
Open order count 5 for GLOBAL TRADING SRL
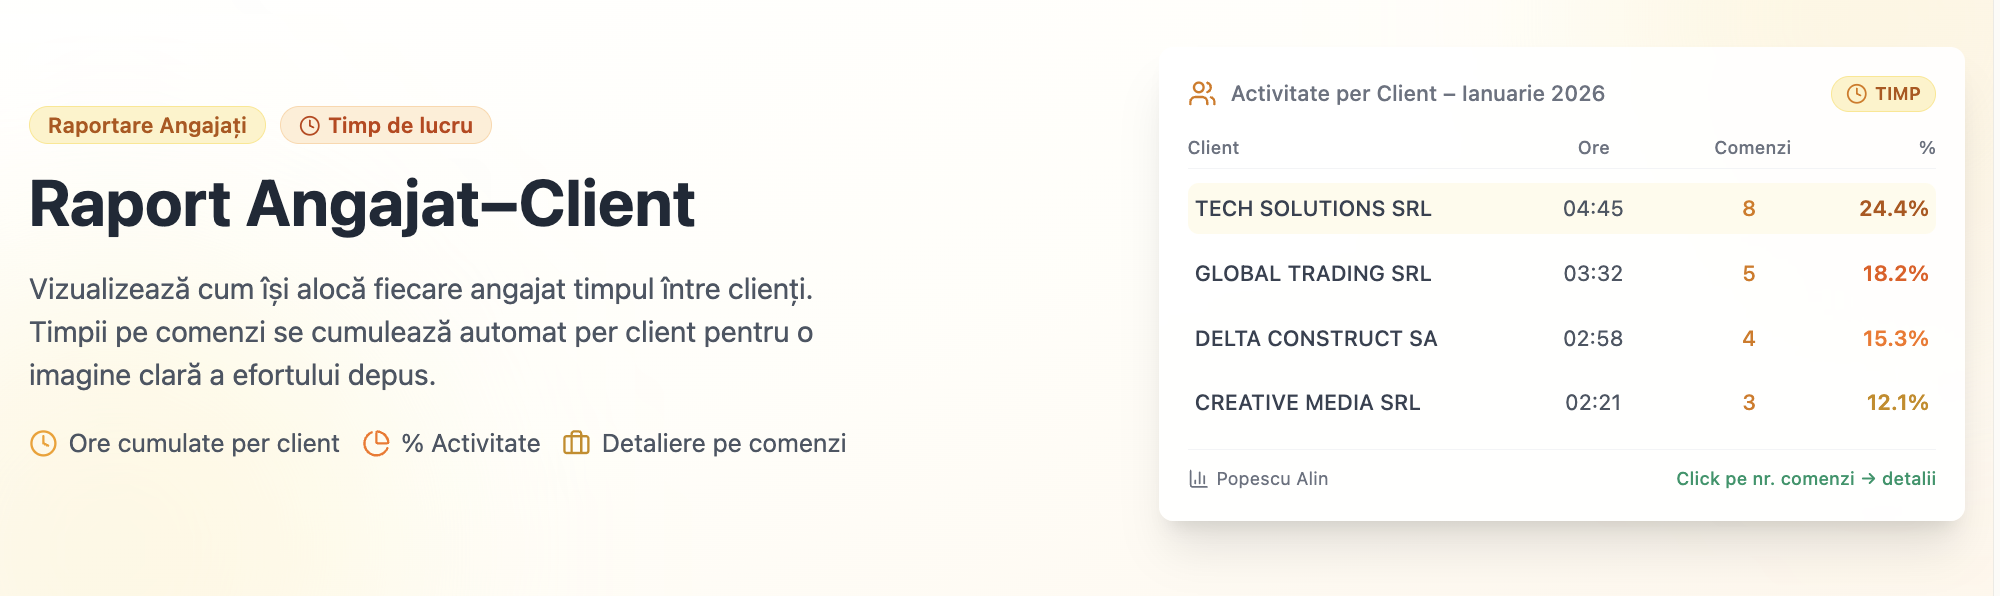[1749, 274]
